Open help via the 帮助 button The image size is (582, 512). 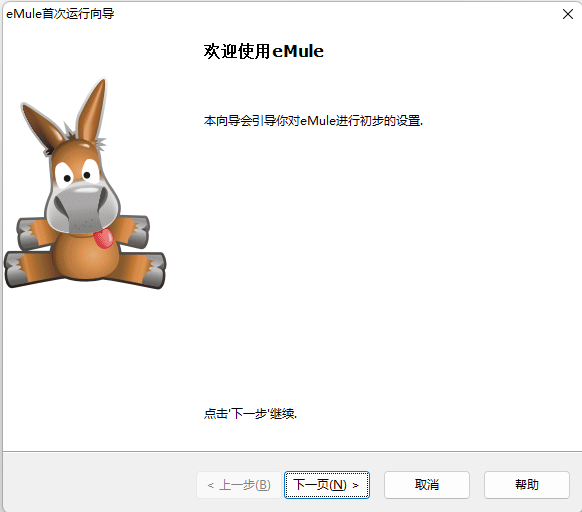(527, 485)
